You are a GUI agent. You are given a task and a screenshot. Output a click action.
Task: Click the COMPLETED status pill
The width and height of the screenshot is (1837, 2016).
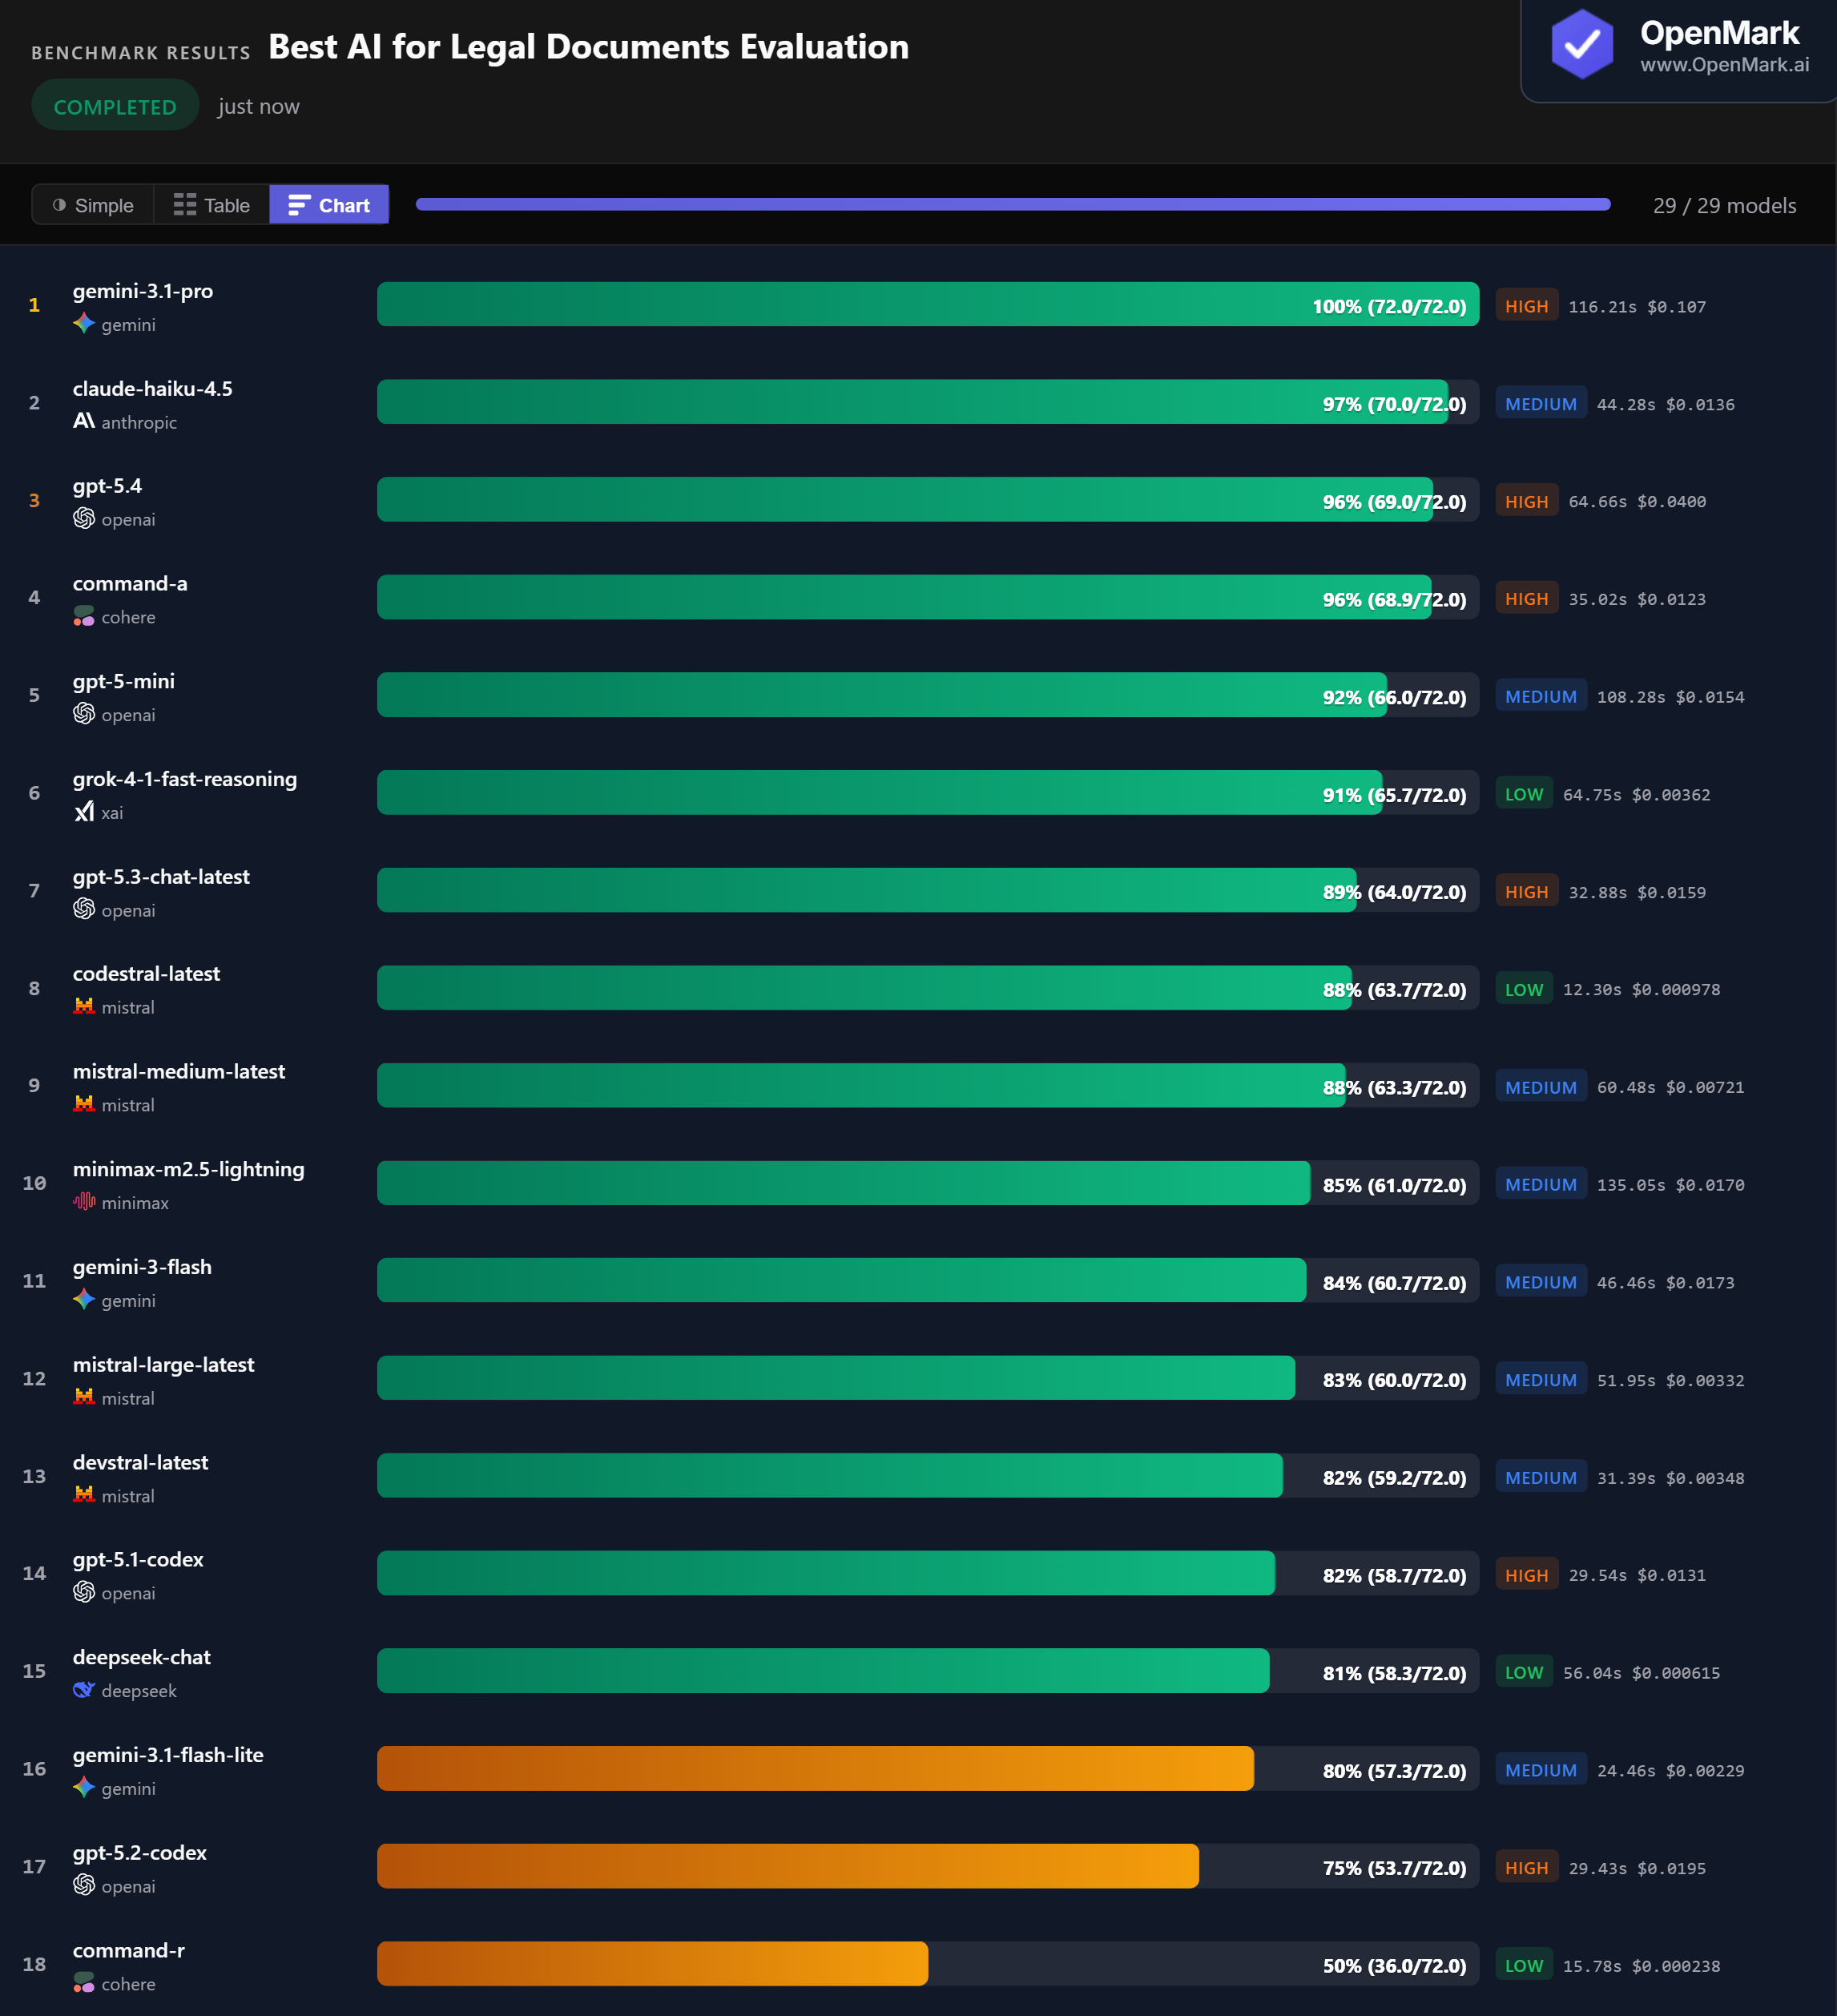pos(114,105)
